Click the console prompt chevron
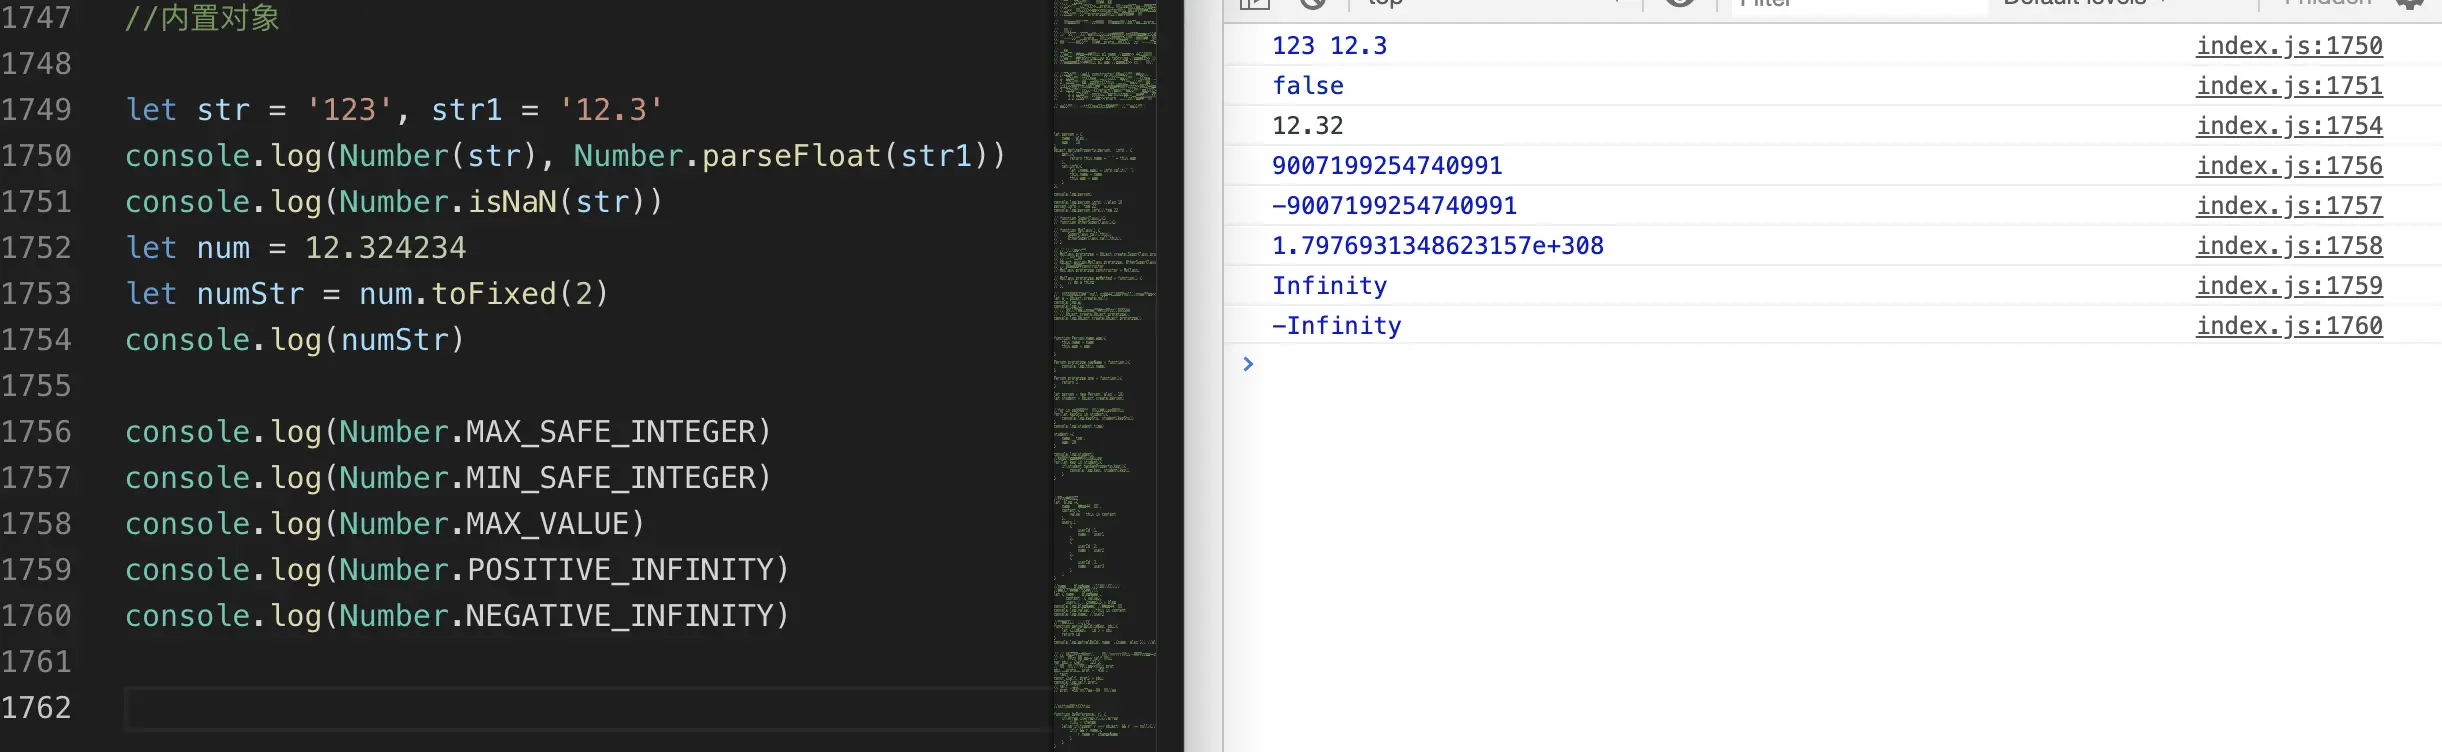Viewport: 2442px width, 752px height. 1248,364
